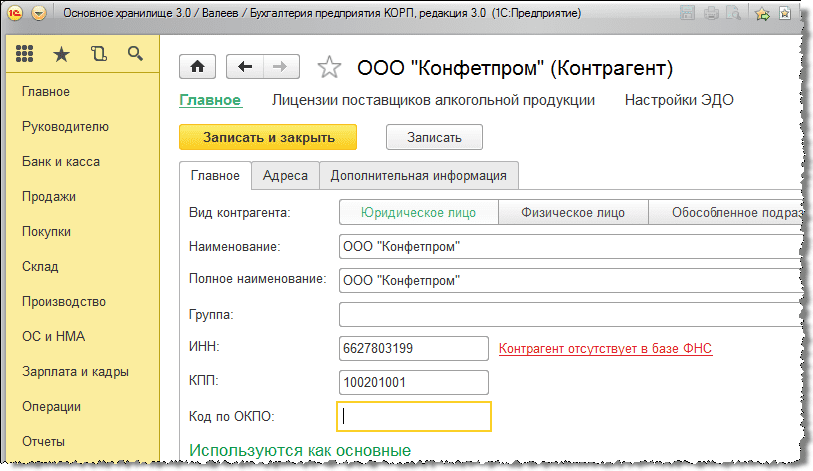Open the main menu dropdown in title bar
813x471 pixels.
click(38, 14)
